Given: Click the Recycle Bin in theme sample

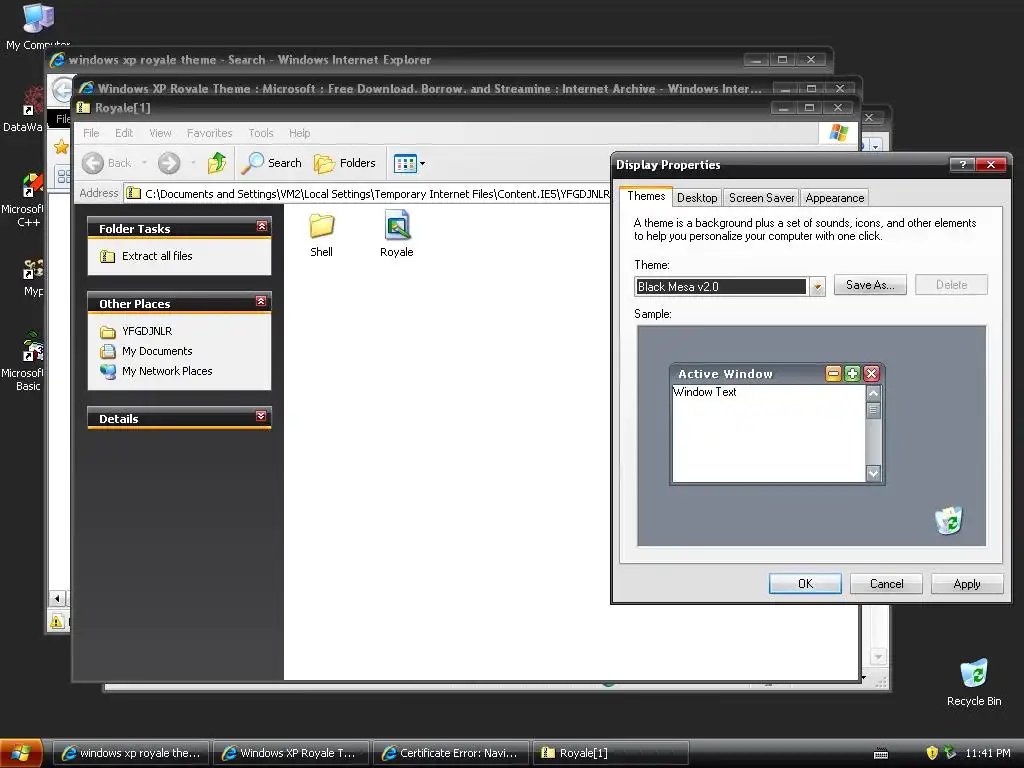Looking at the screenshot, I should [x=949, y=520].
